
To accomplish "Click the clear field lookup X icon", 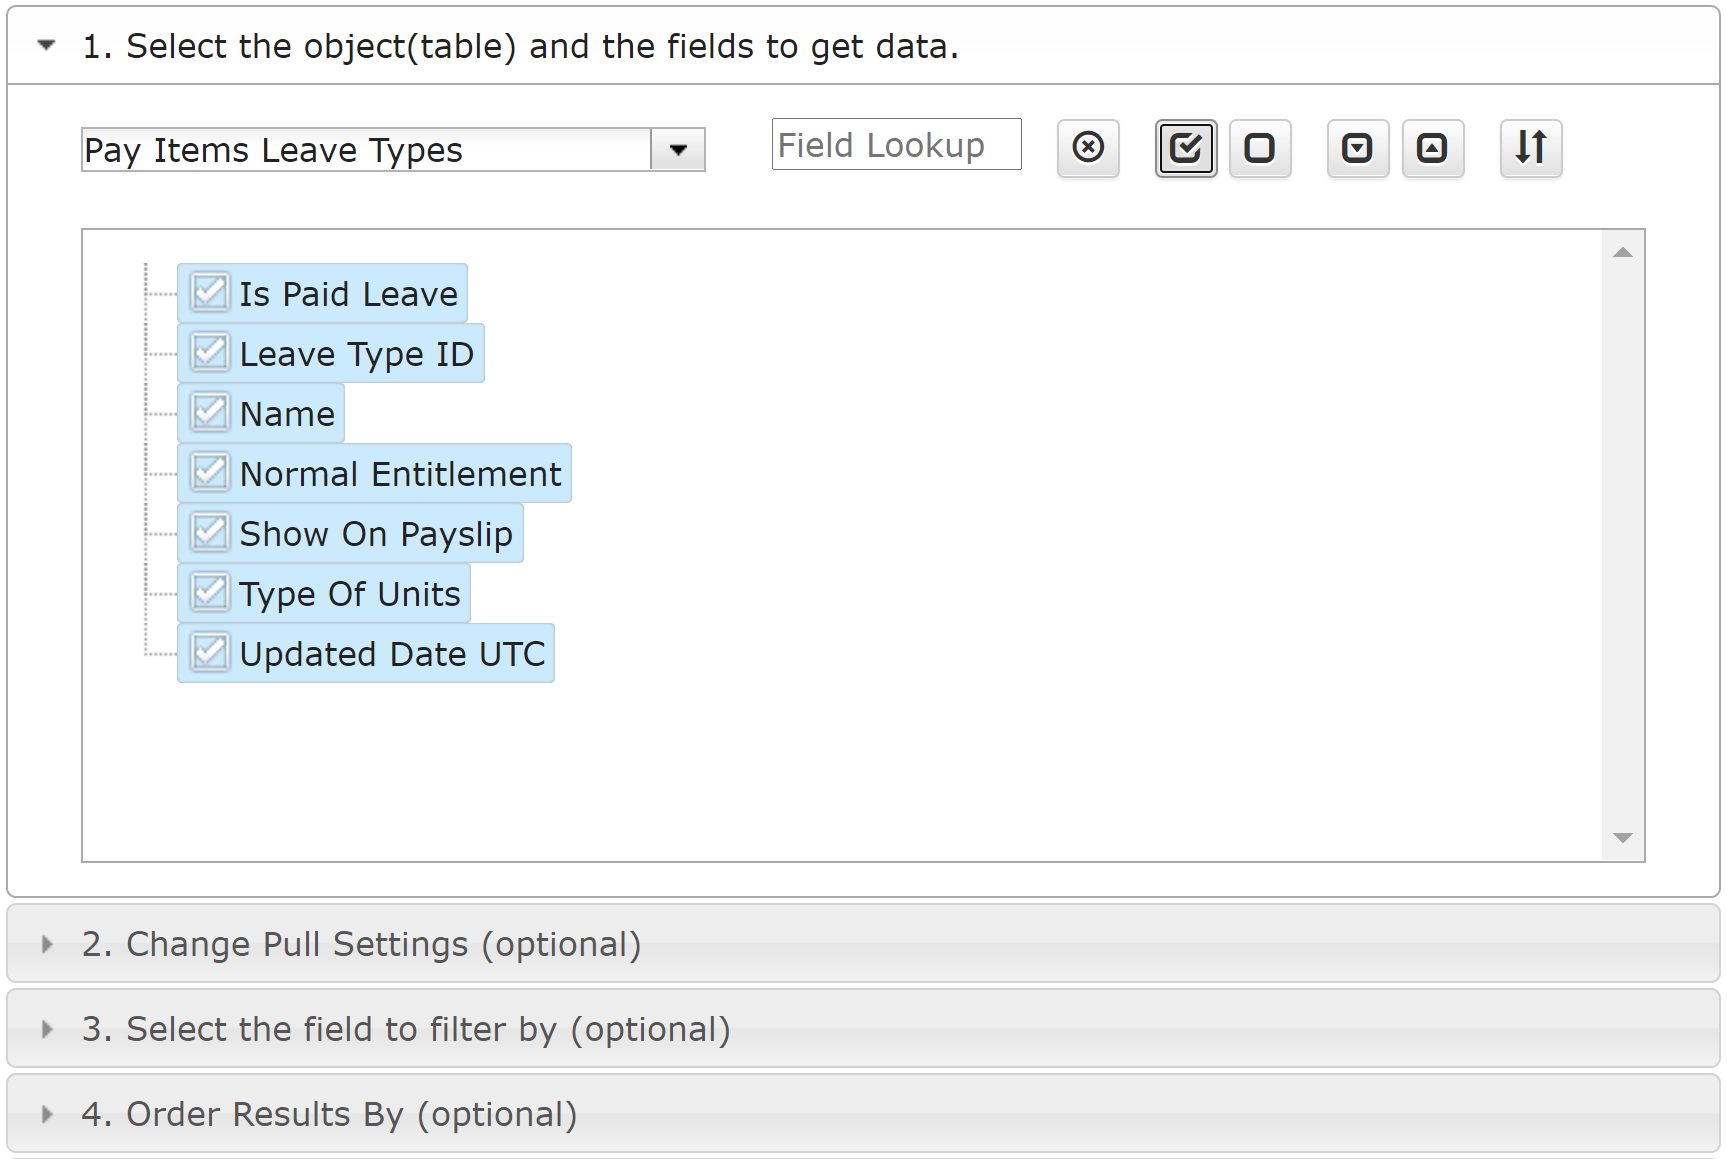I will pos(1088,148).
